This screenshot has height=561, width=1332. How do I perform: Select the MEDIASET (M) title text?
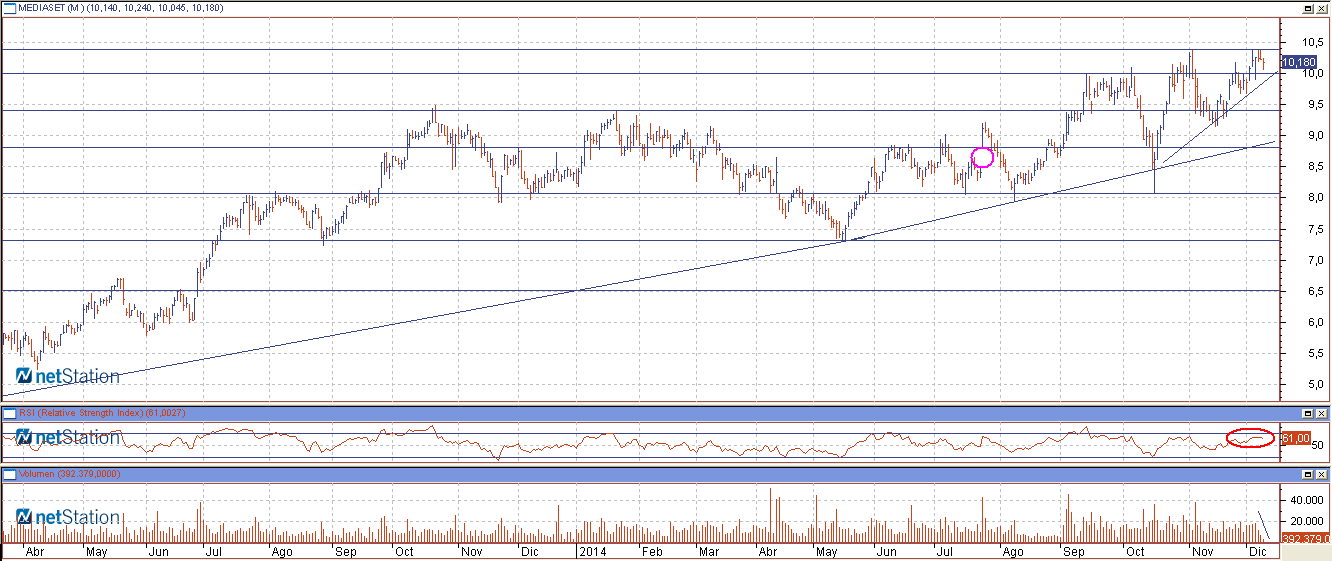coord(50,8)
